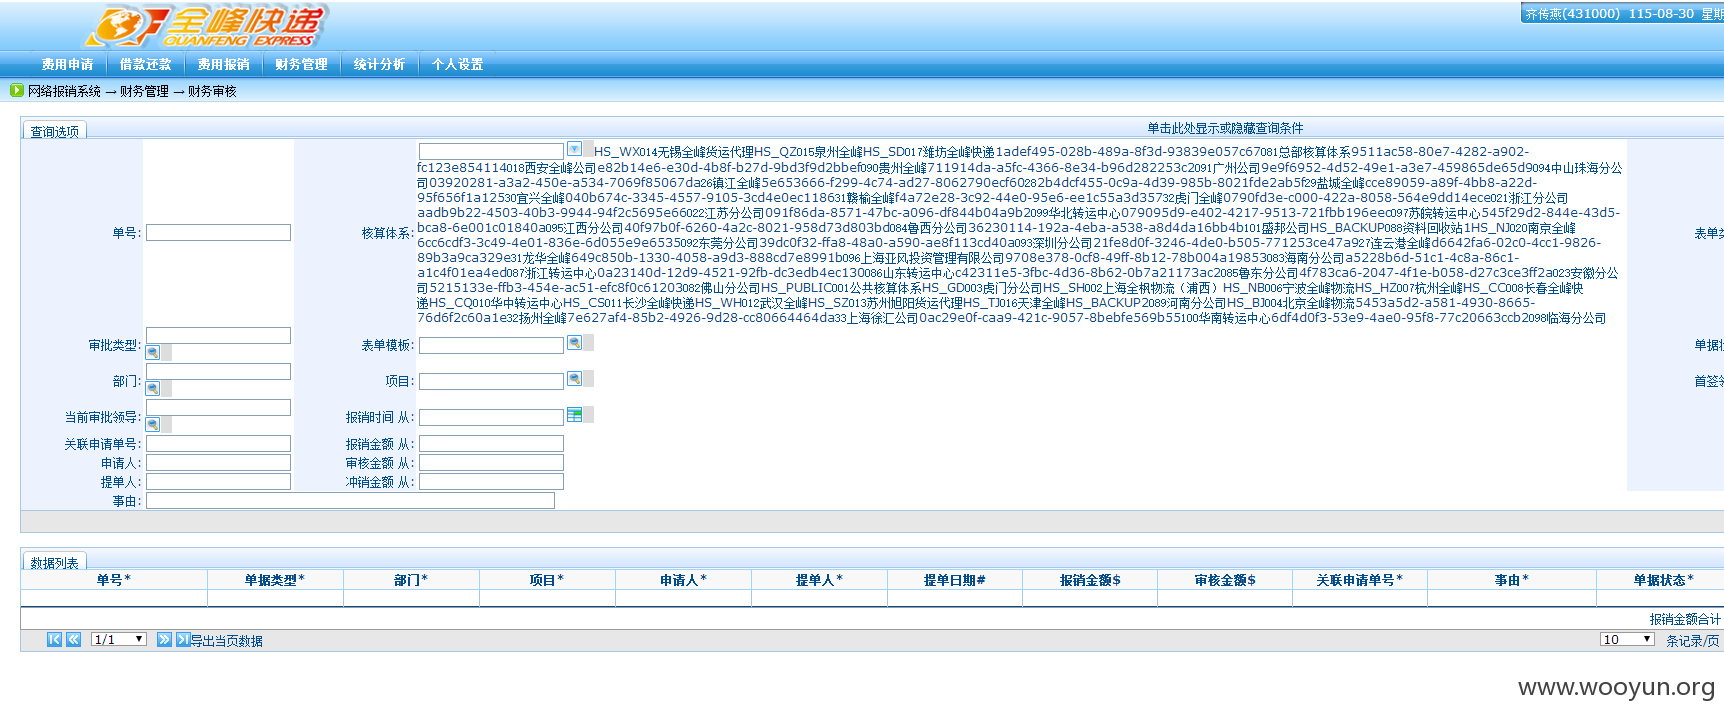
Task: Click 财务管理 in the breadcrumb
Action: tap(144, 91)
